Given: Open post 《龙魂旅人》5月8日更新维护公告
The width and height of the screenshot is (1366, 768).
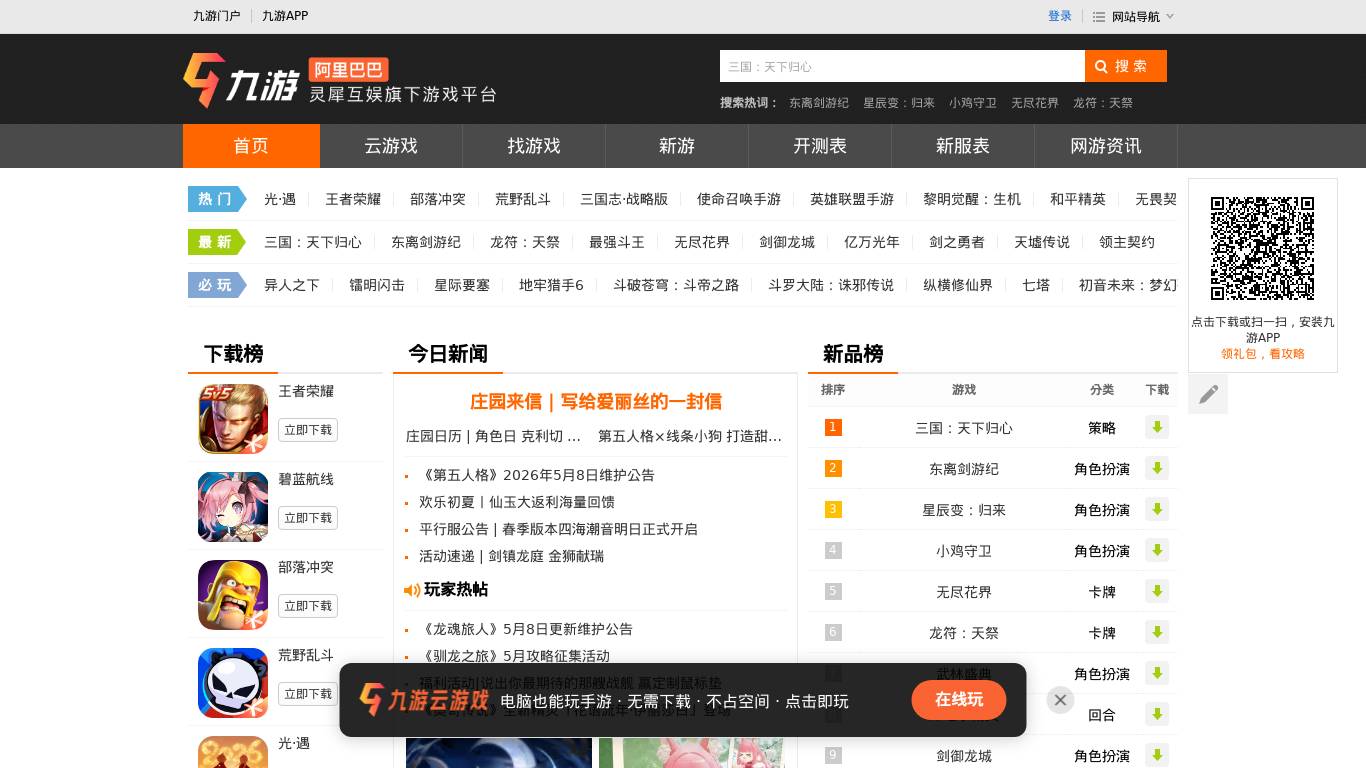Looking at the screenshot, I should tap(526, 629).
